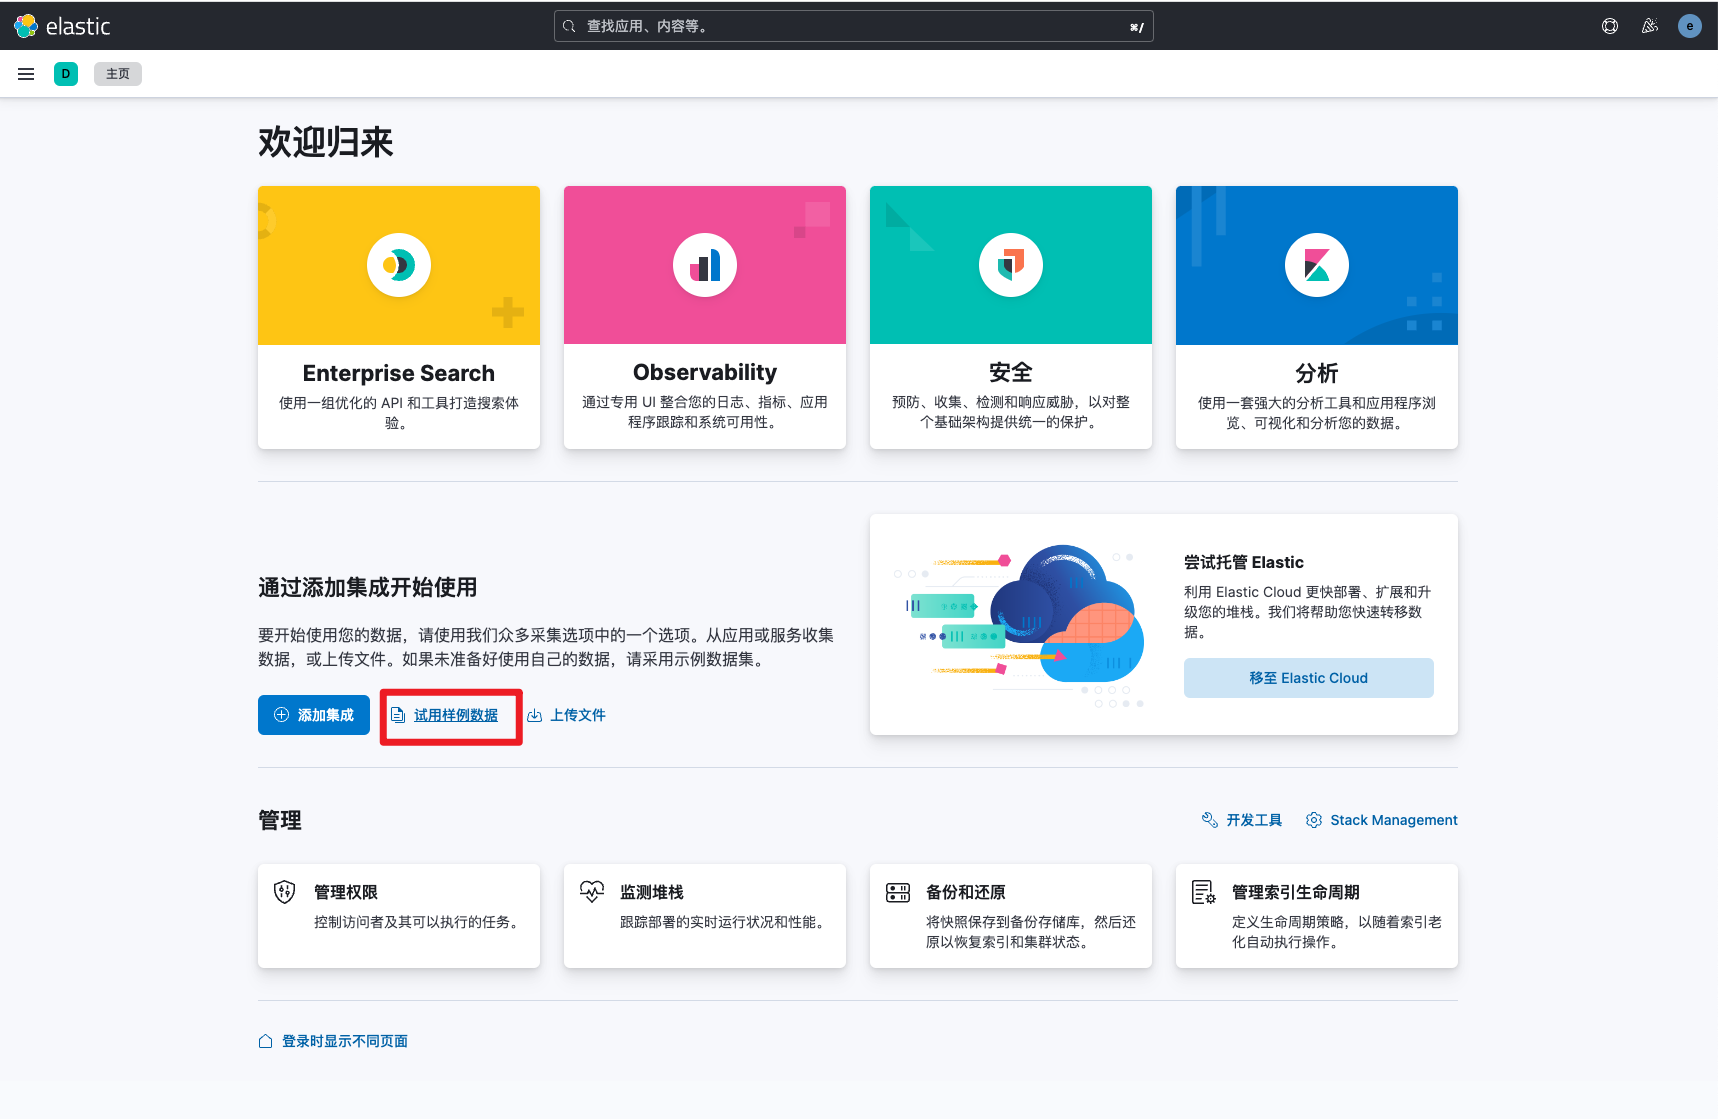Screen dimensions: 1718x1119
Task: Click the heartbeat icon beside 监测堆栈
Action: coord(592,892)
